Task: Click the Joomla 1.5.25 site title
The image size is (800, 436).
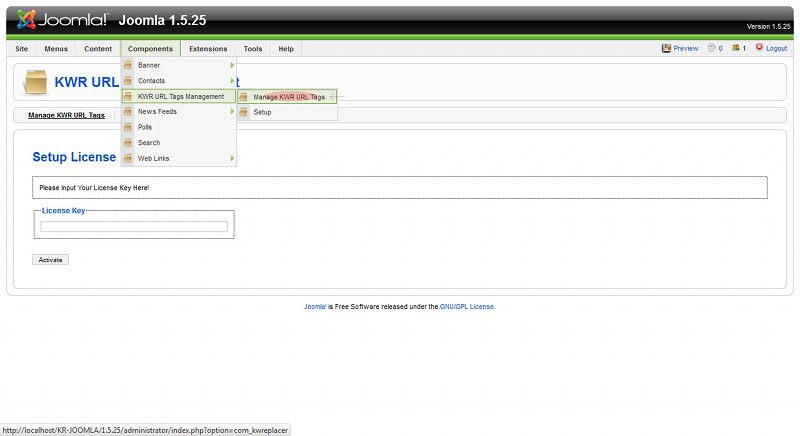Action: [x=162, y=20]
